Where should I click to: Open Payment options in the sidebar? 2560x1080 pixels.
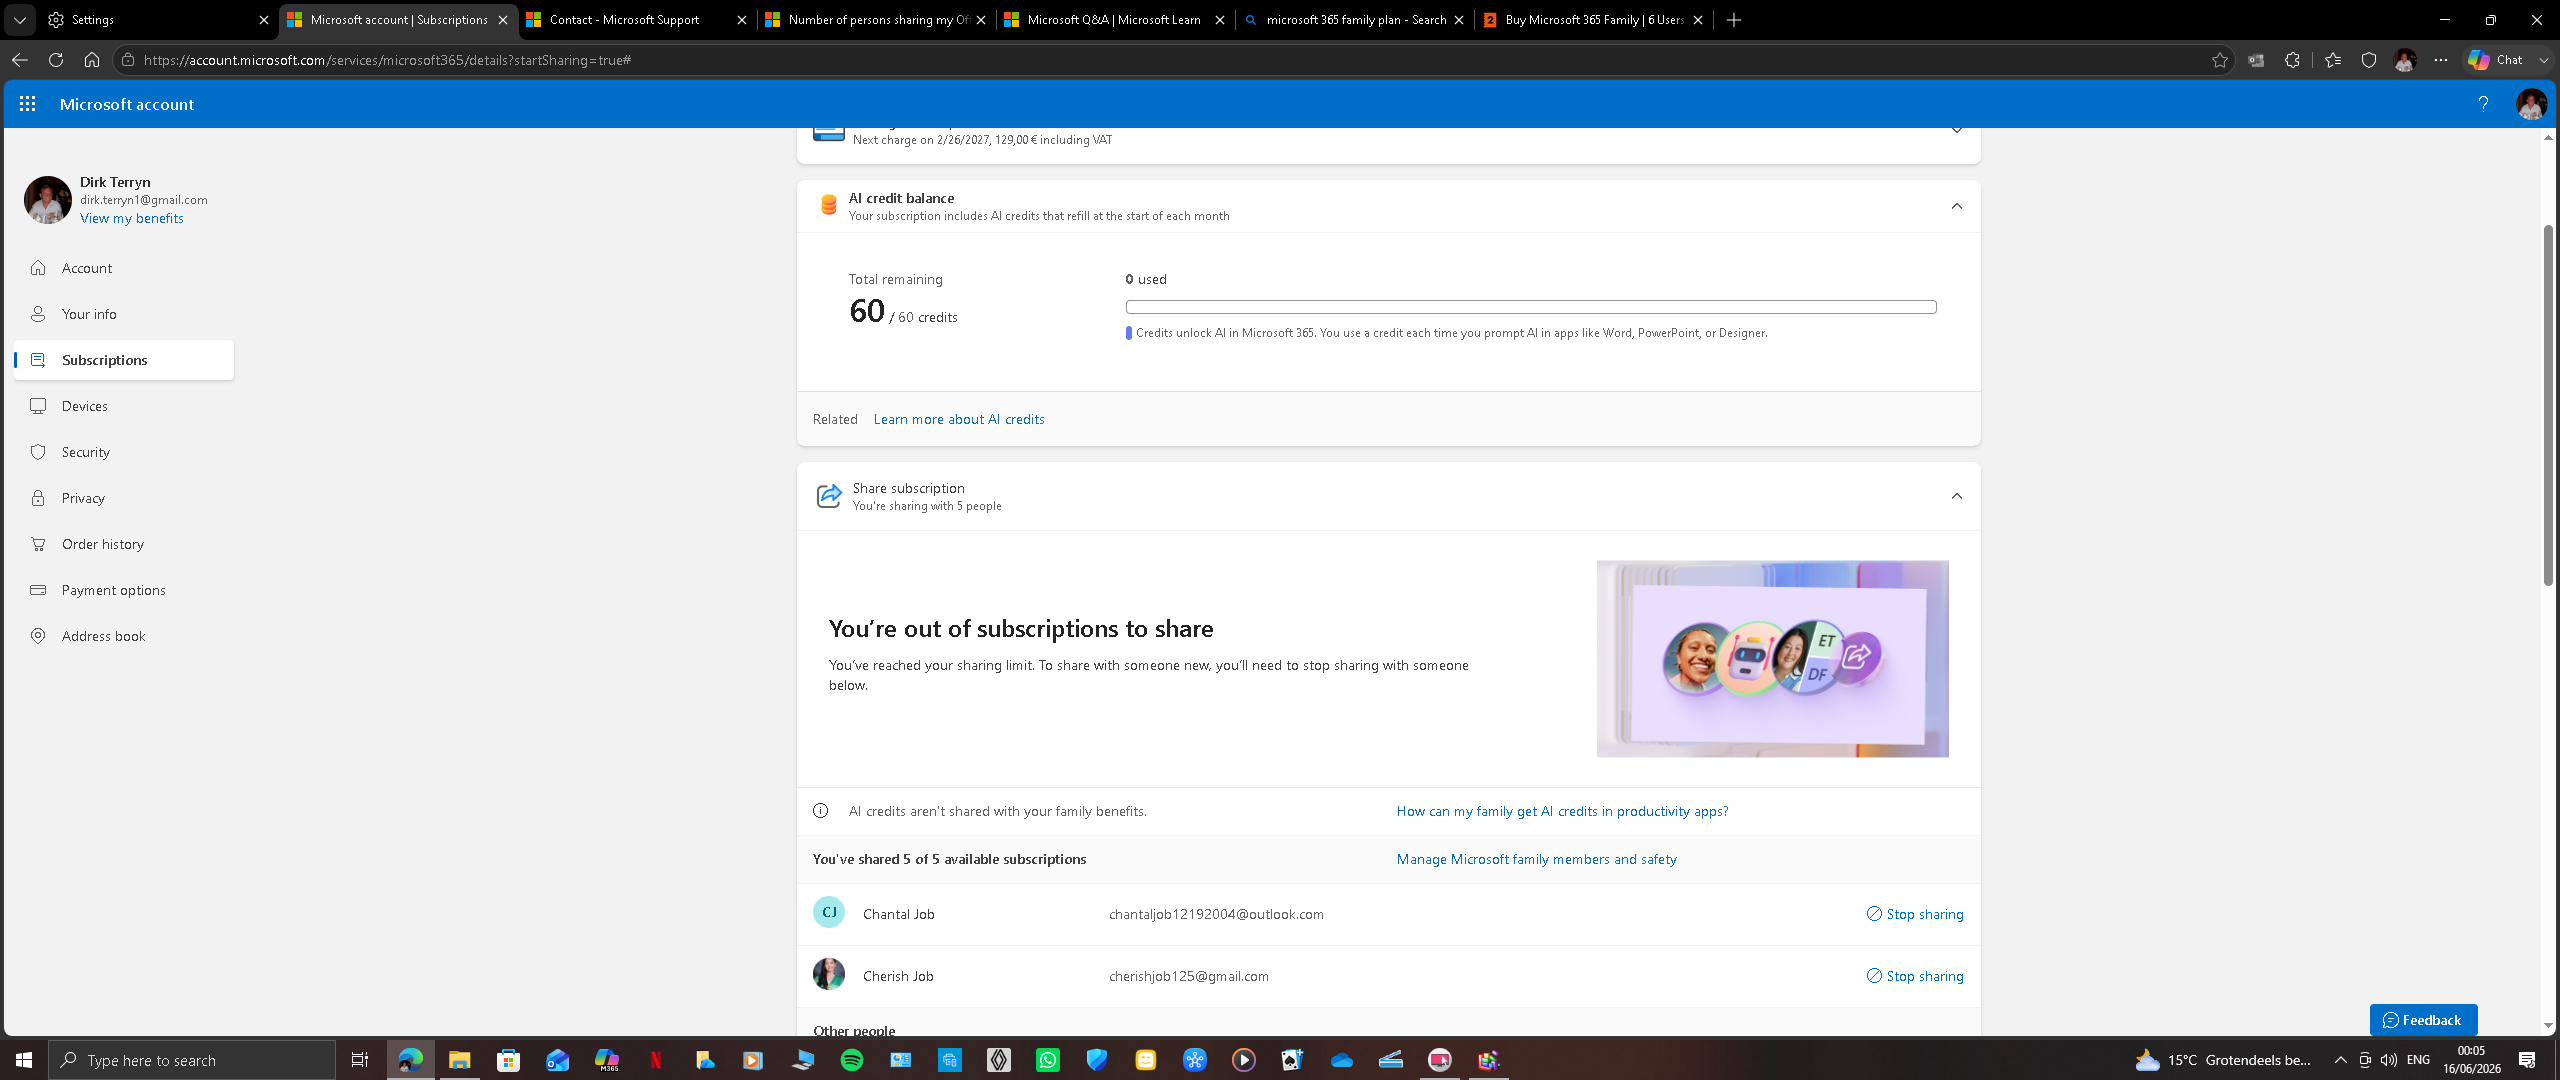click(124, 590)
